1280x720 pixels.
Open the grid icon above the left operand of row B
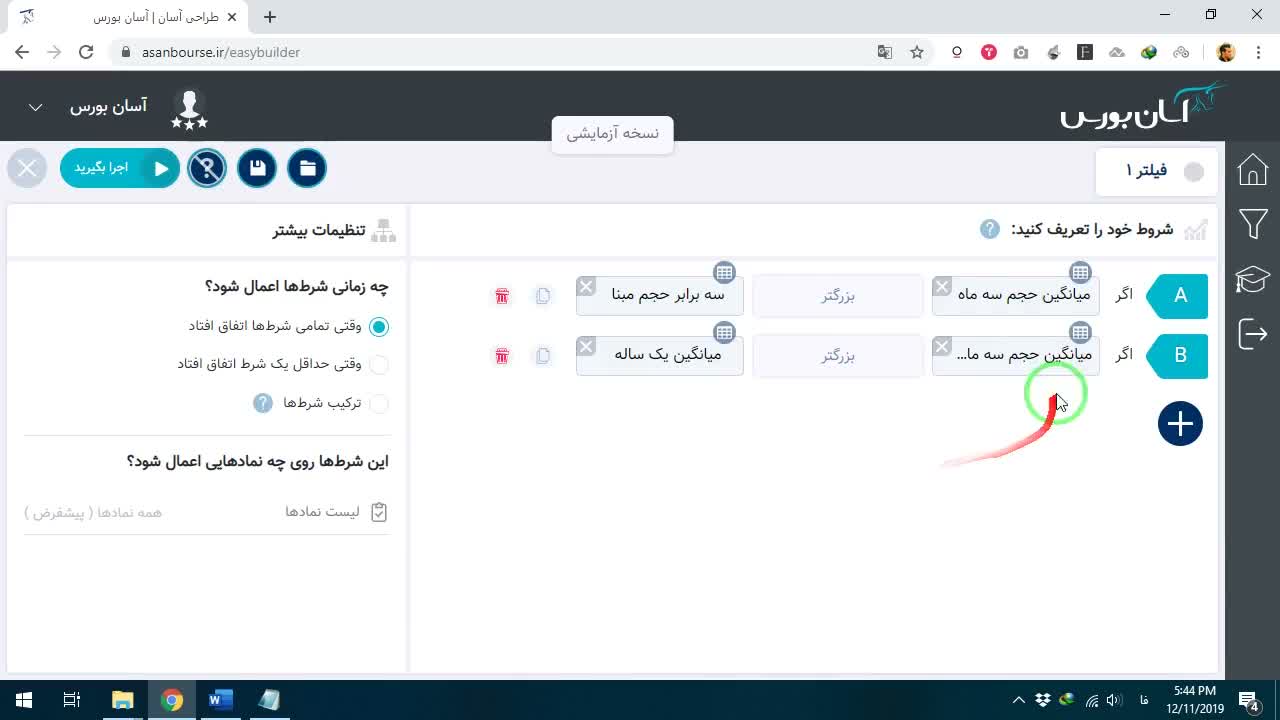tap(1080, 332)
